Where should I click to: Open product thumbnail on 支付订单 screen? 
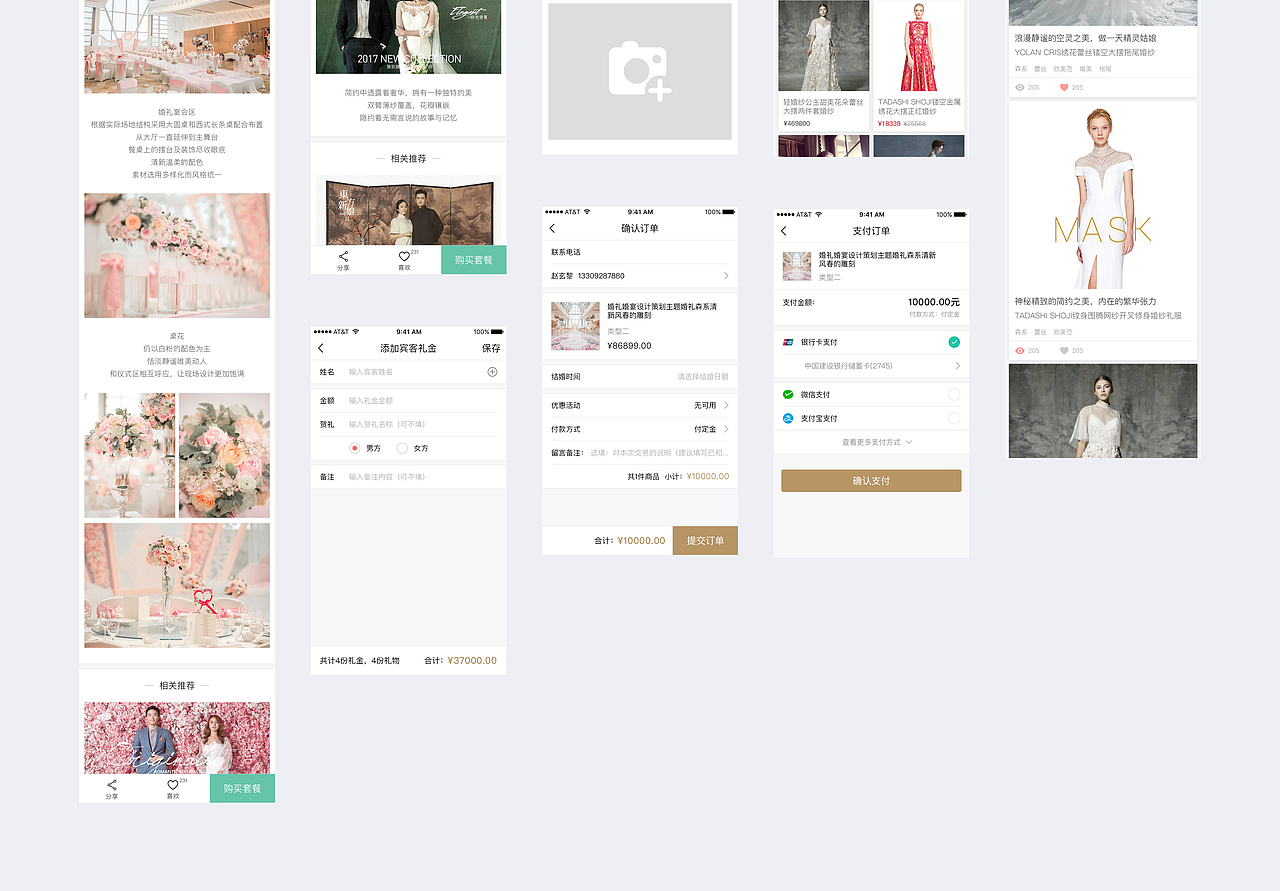(797, 266)
